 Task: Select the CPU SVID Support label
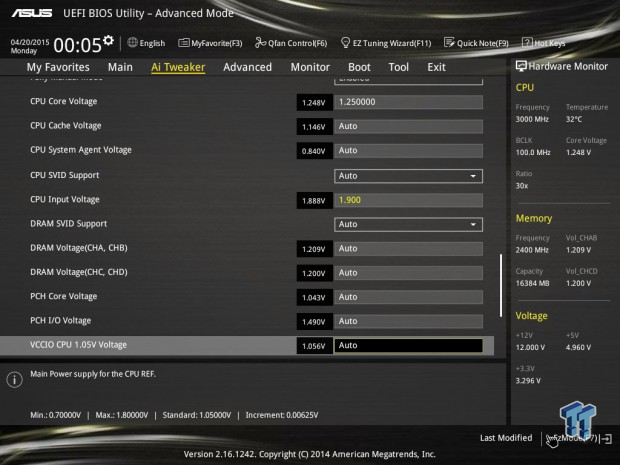click(64, 175)
